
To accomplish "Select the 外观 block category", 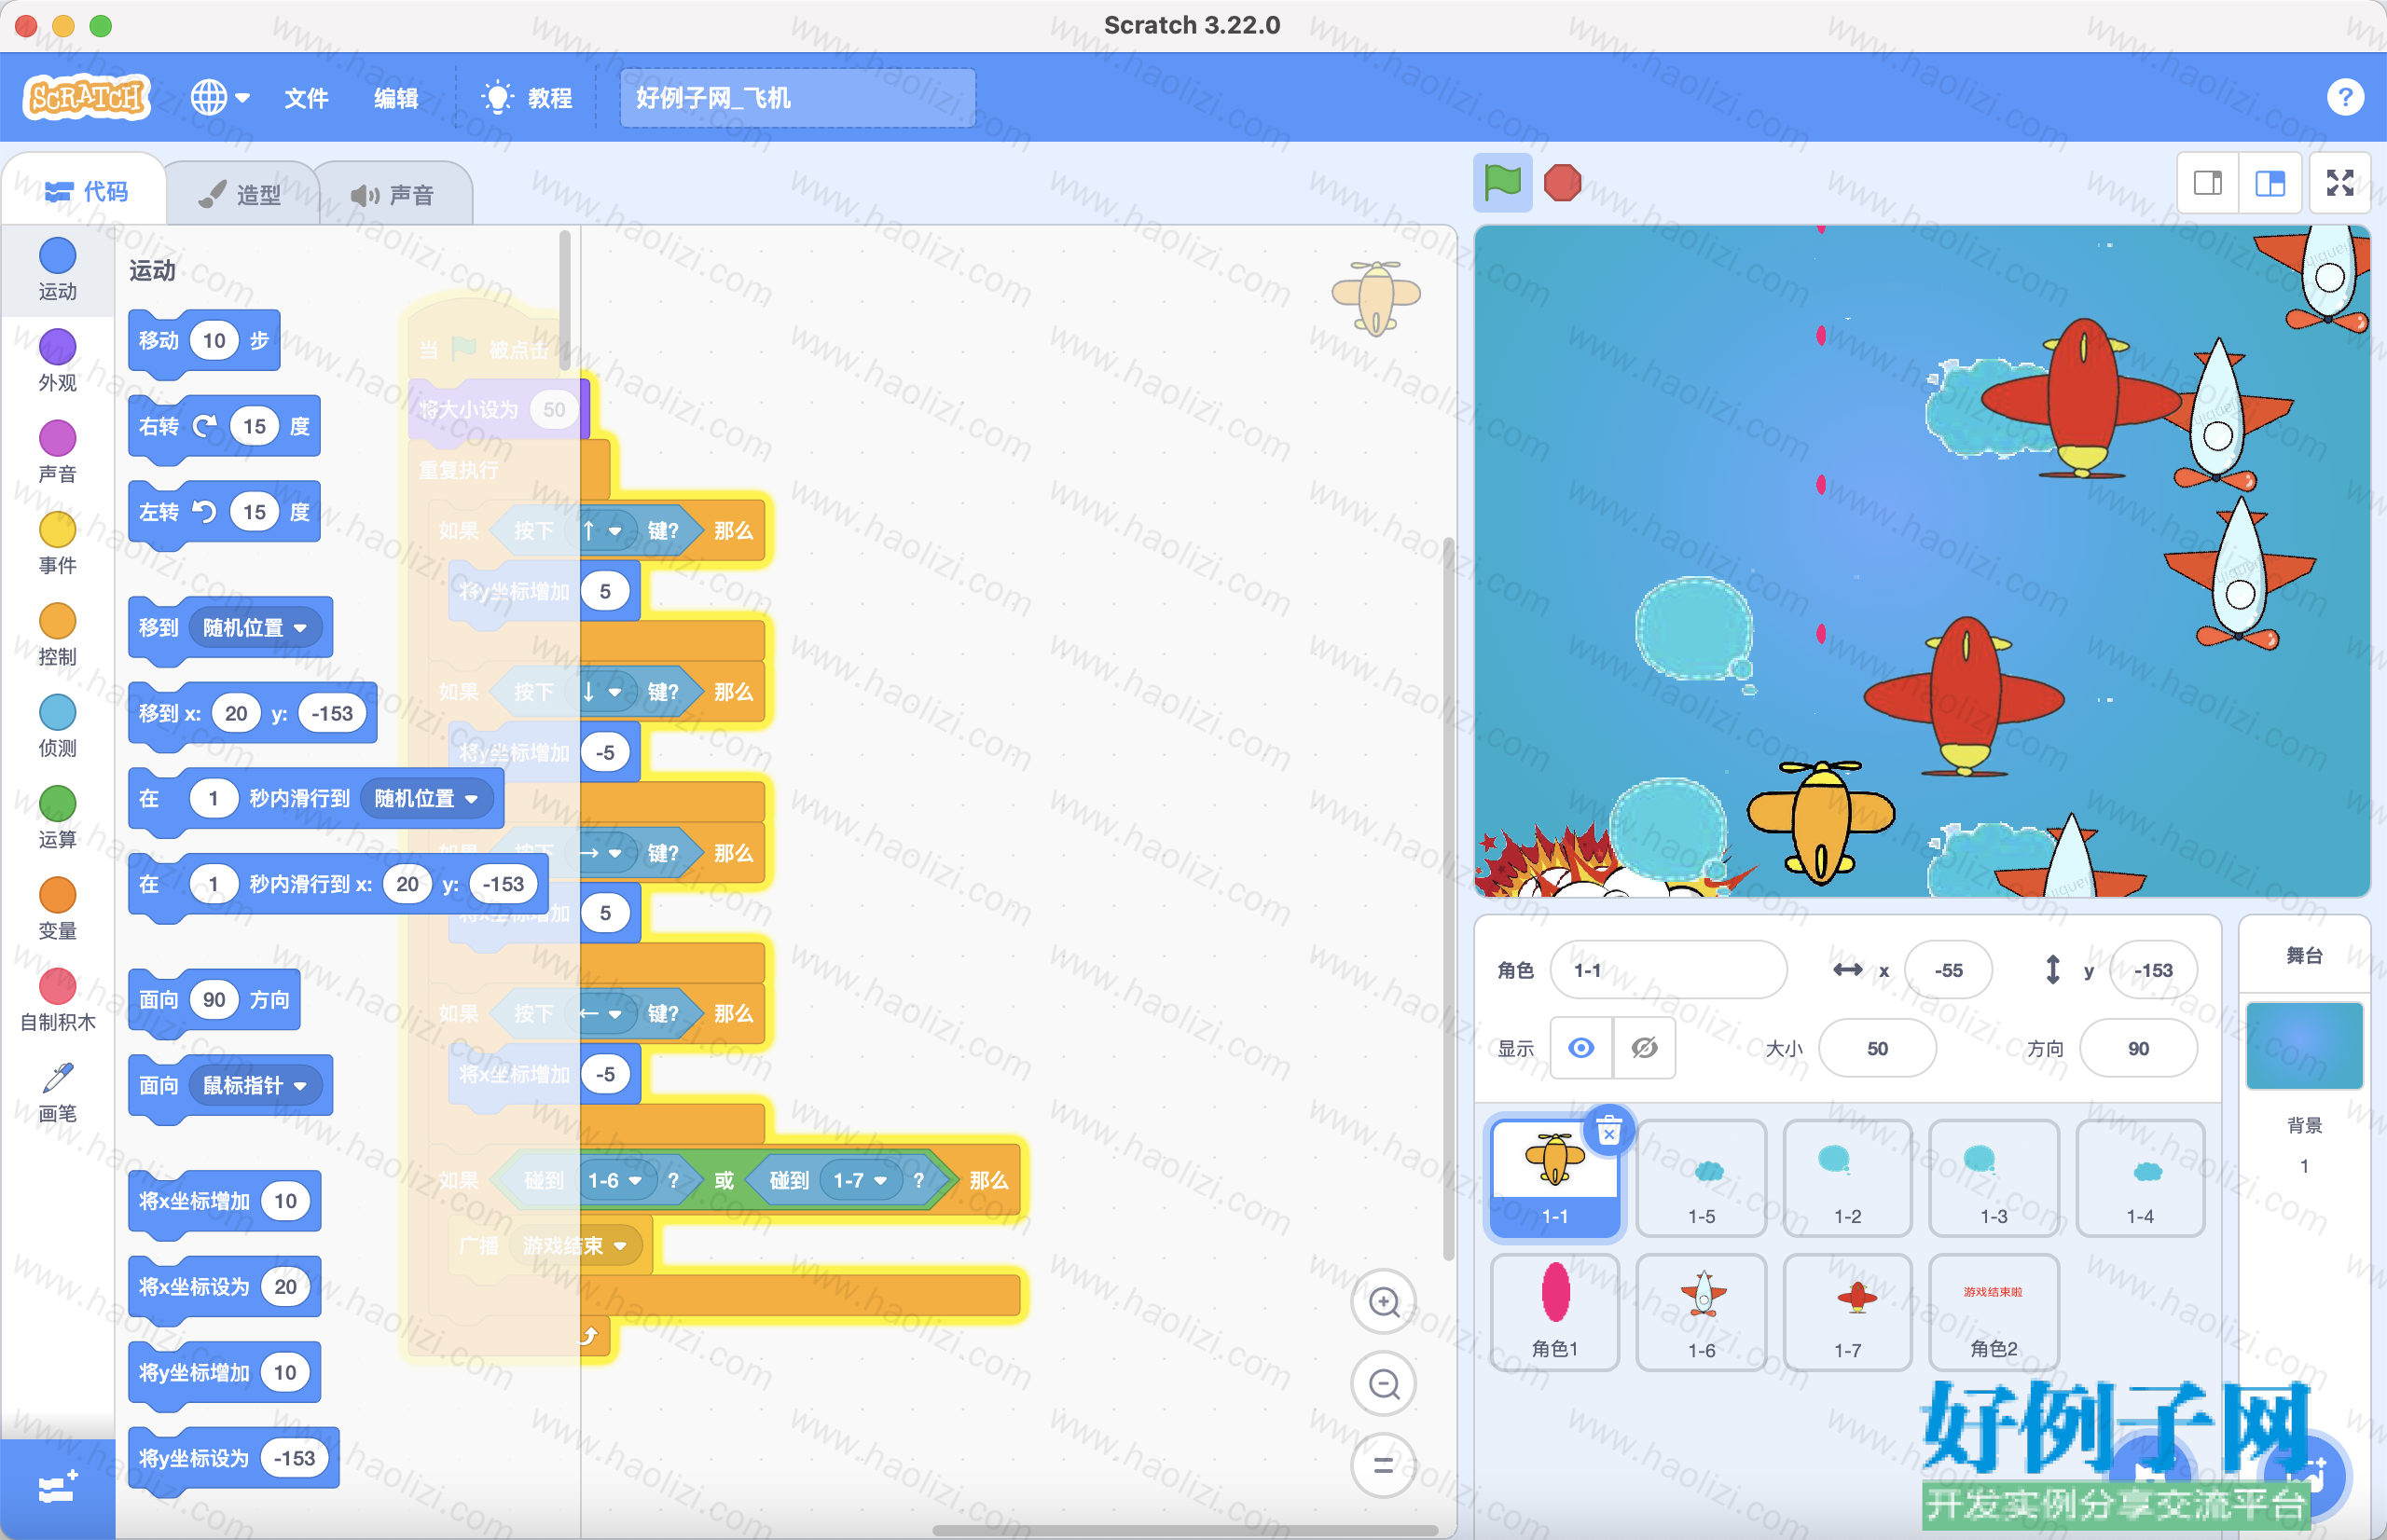I will point(57,360).
